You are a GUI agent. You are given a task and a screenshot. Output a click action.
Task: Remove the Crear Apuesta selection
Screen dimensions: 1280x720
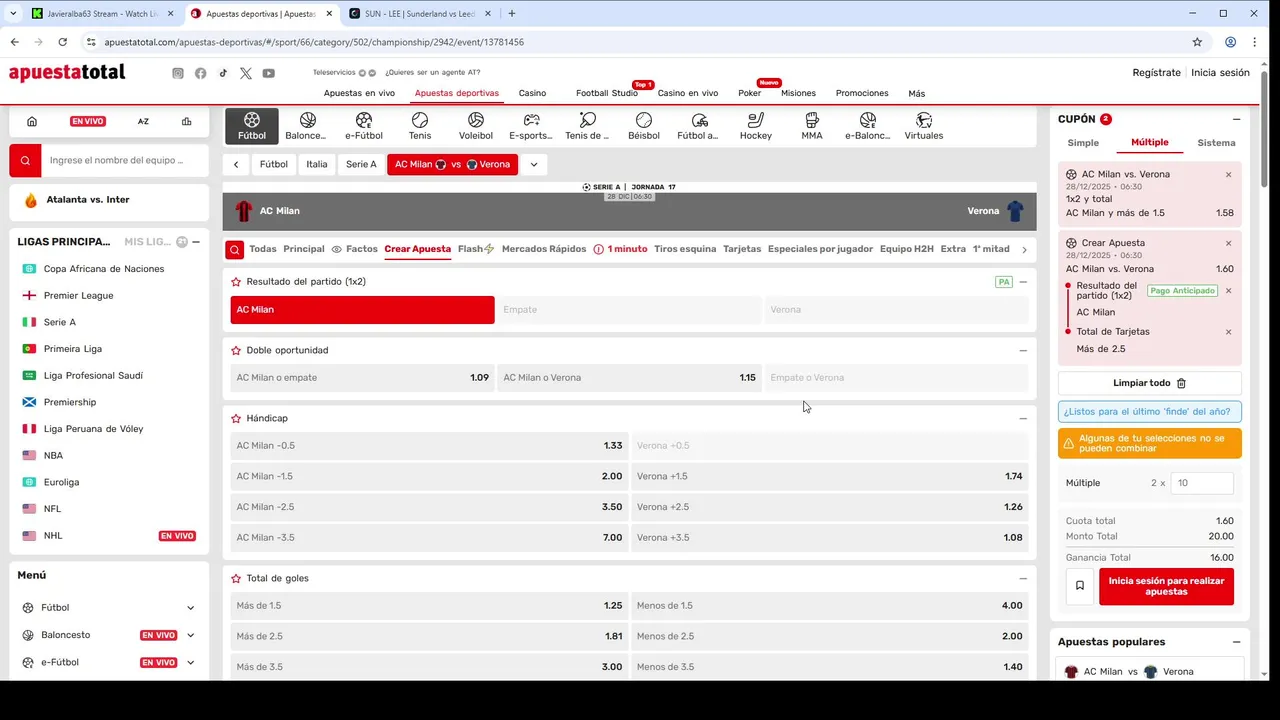click(1229, 243)
